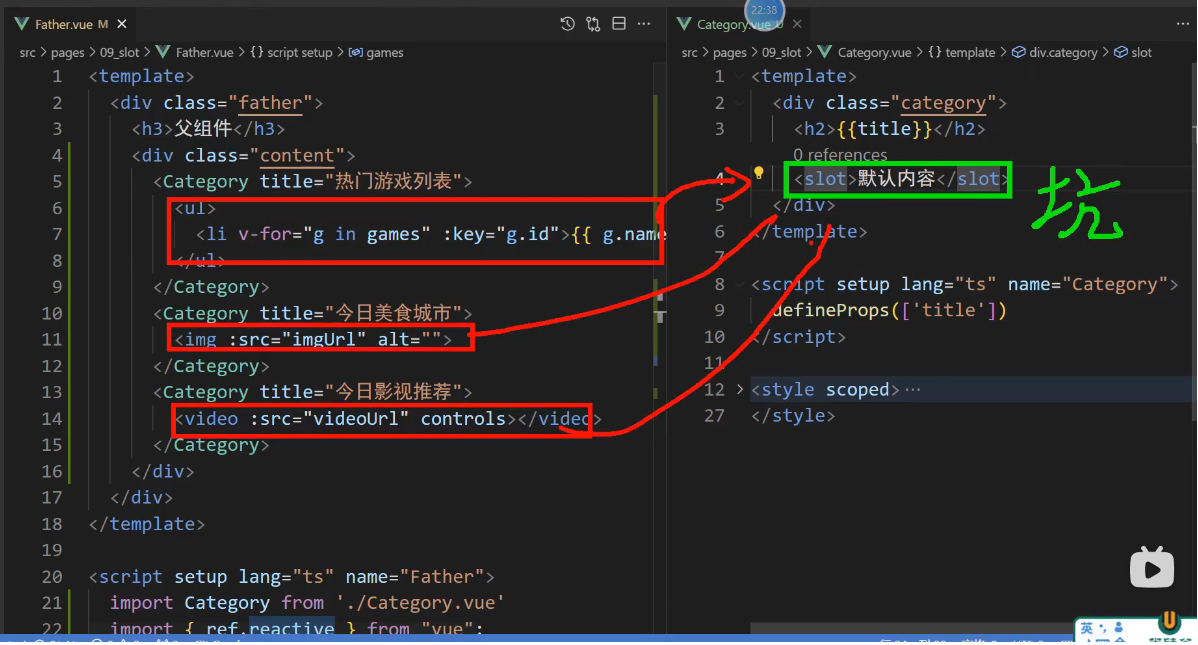Split the Father.vue editor

click(x=619, y=24)
